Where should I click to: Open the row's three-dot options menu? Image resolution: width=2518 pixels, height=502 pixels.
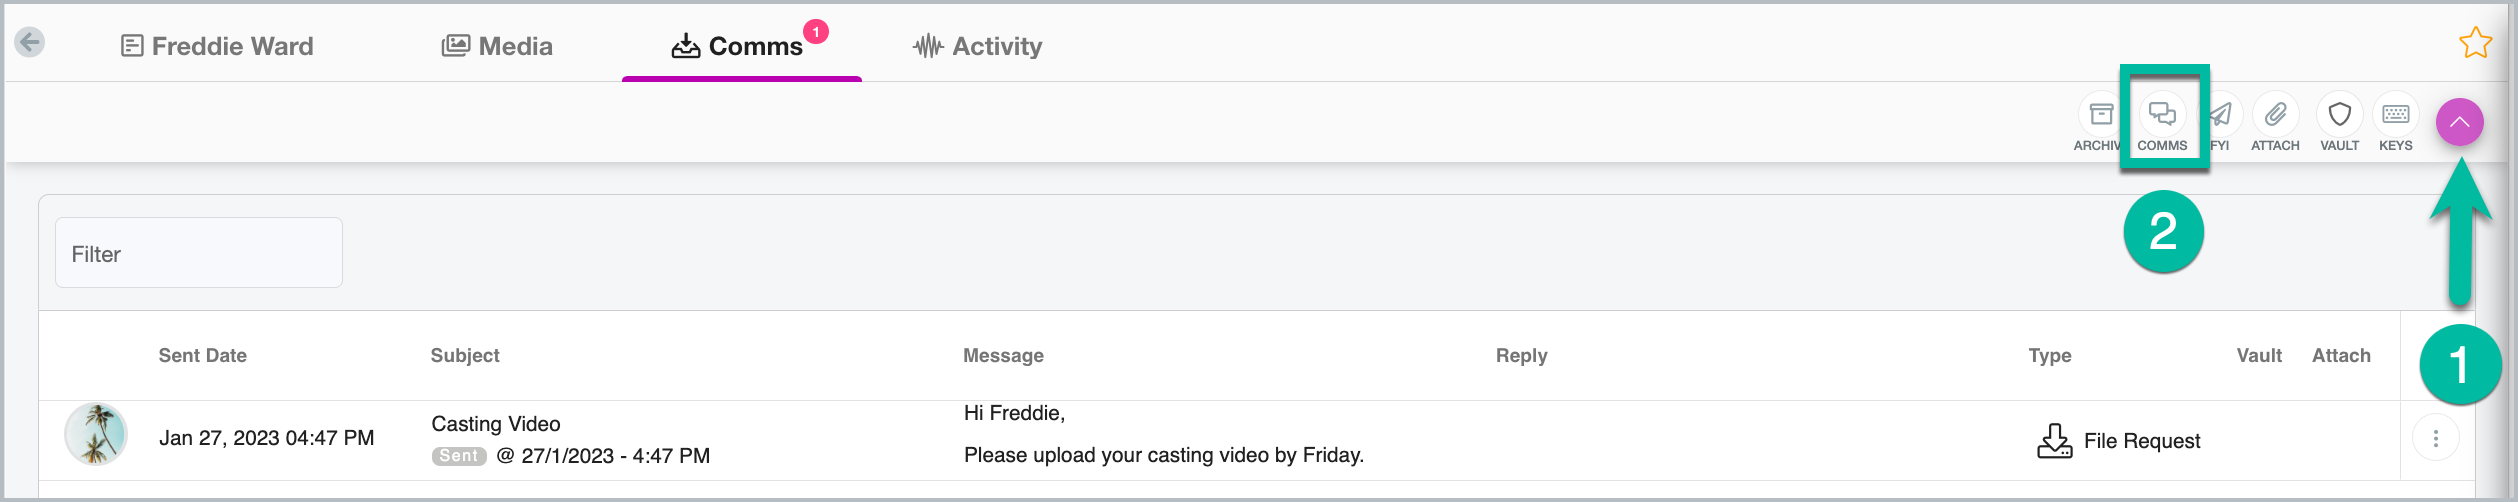click(x=2435, y=438)
